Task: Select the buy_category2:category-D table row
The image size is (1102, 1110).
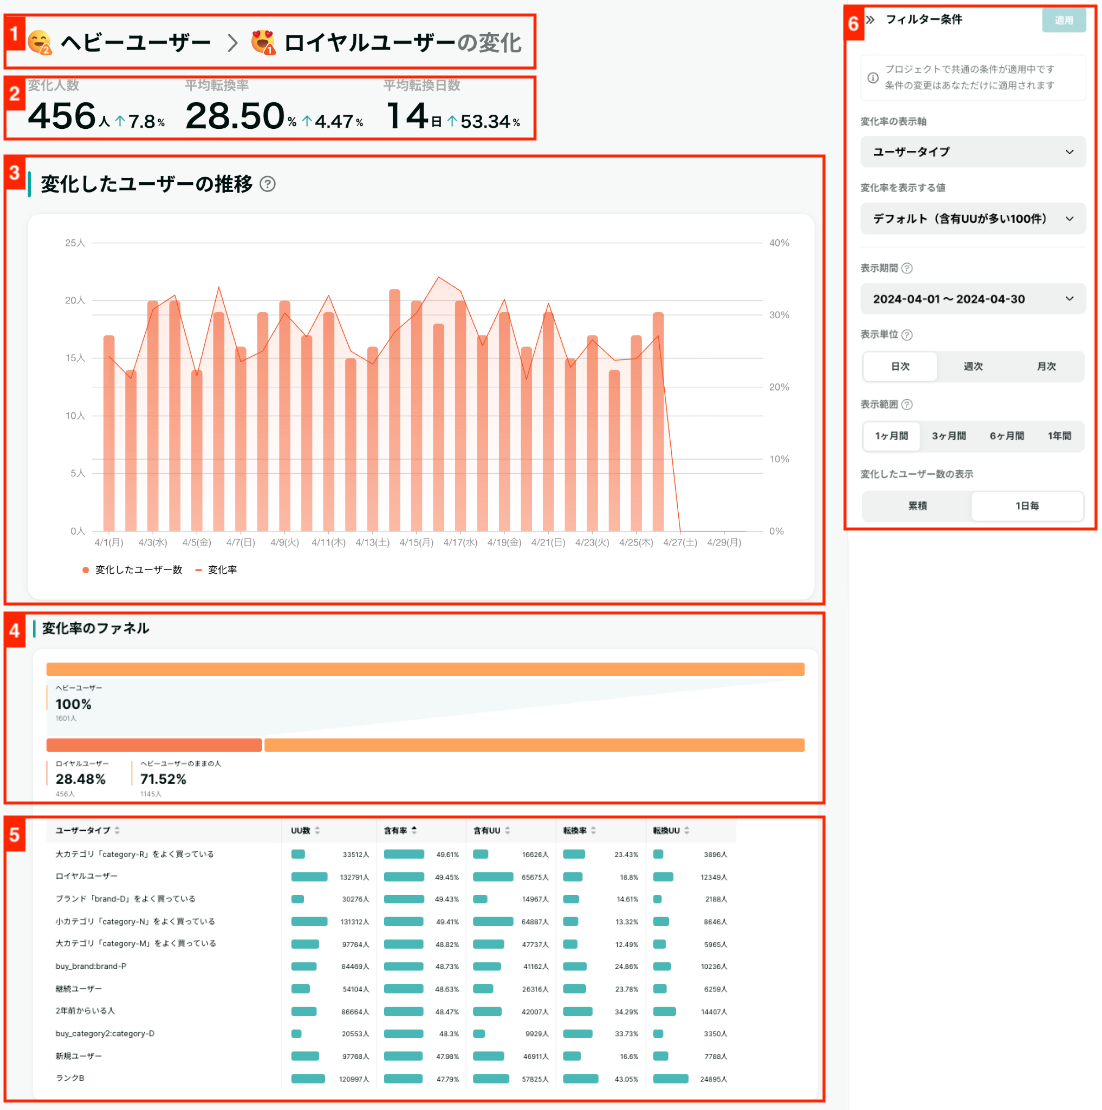Action: pyautogui.click(x=391, y=1034)
